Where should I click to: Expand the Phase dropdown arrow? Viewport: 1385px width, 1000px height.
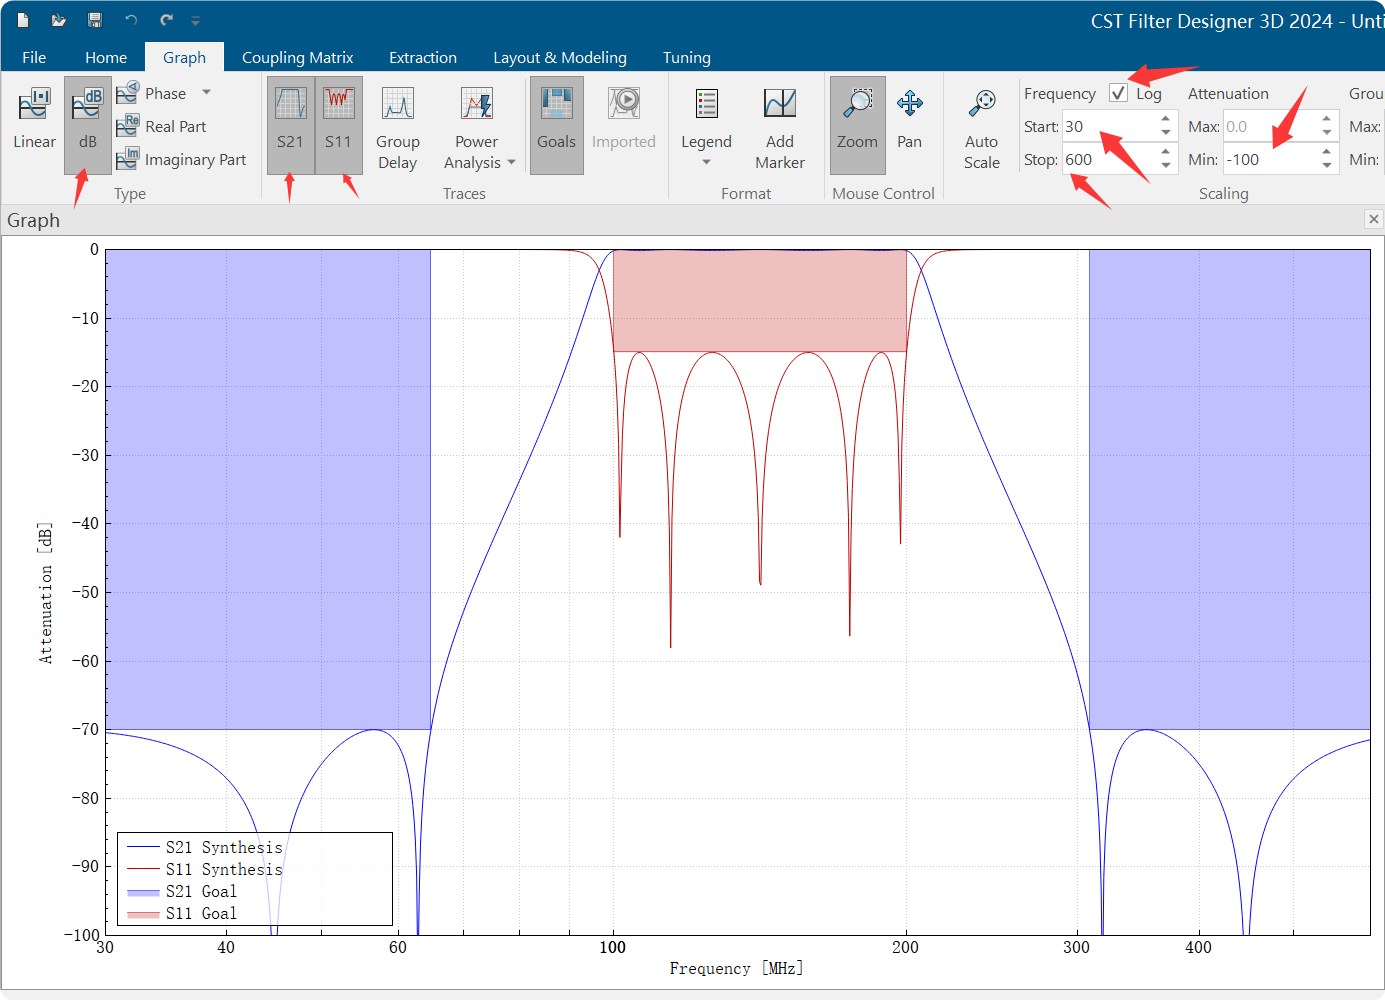[x=207, y=92]
